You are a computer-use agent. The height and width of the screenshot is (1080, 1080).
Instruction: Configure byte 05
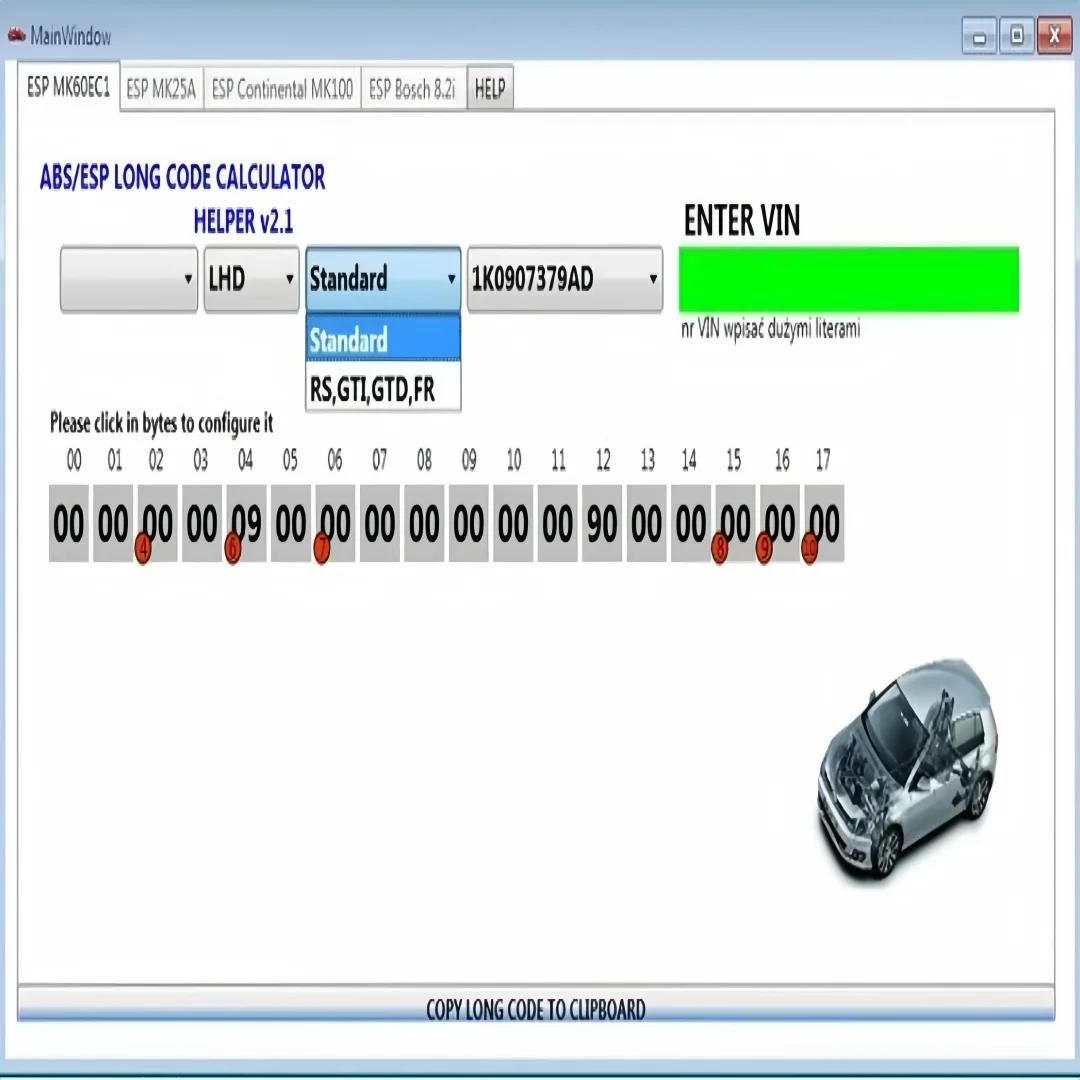[291, 523]
